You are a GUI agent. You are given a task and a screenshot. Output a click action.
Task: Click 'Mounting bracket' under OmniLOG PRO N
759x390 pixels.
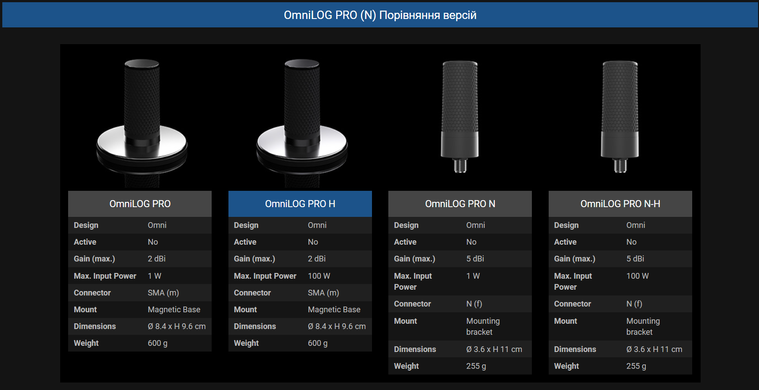tap(483, 327)
